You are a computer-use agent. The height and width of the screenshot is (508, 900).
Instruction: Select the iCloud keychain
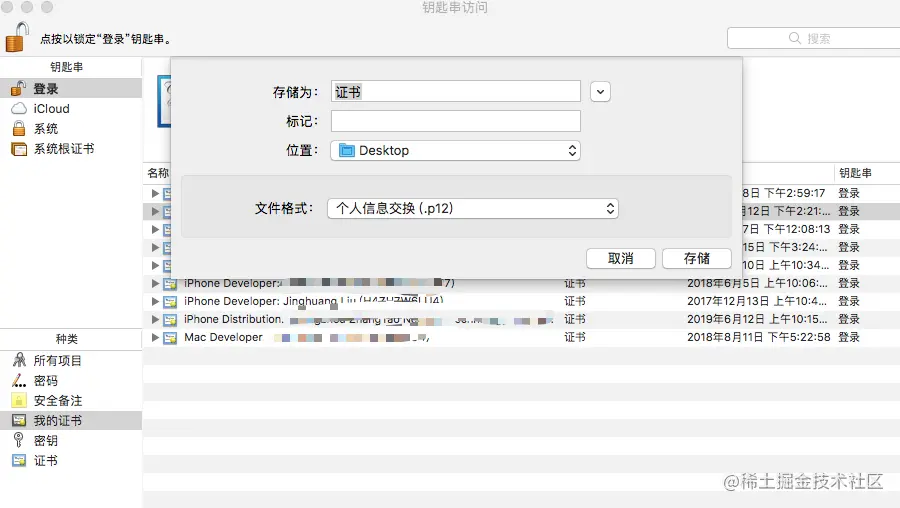pos(71,108)
